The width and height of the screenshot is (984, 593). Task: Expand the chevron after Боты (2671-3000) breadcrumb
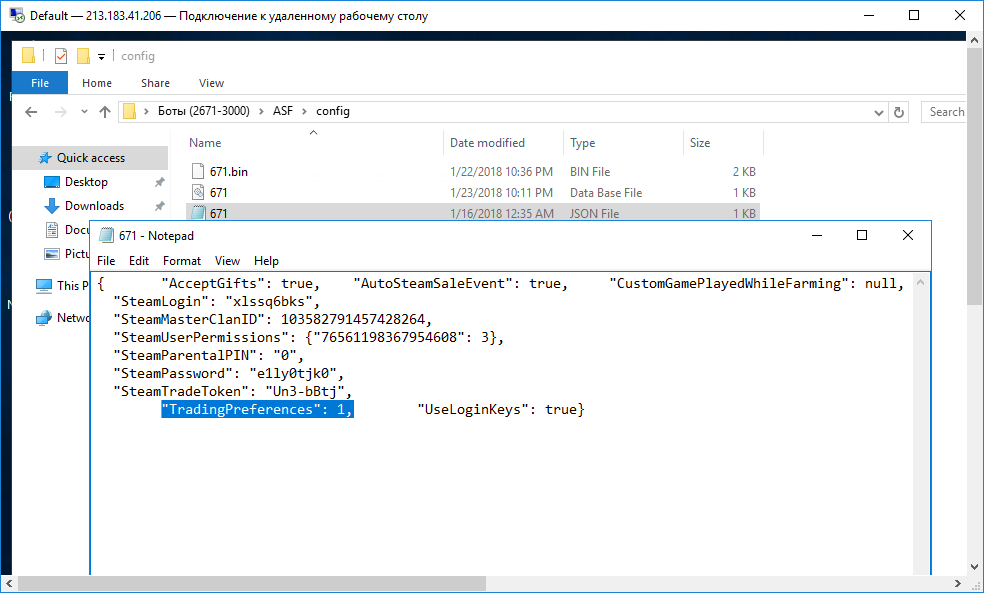point(261,111)
